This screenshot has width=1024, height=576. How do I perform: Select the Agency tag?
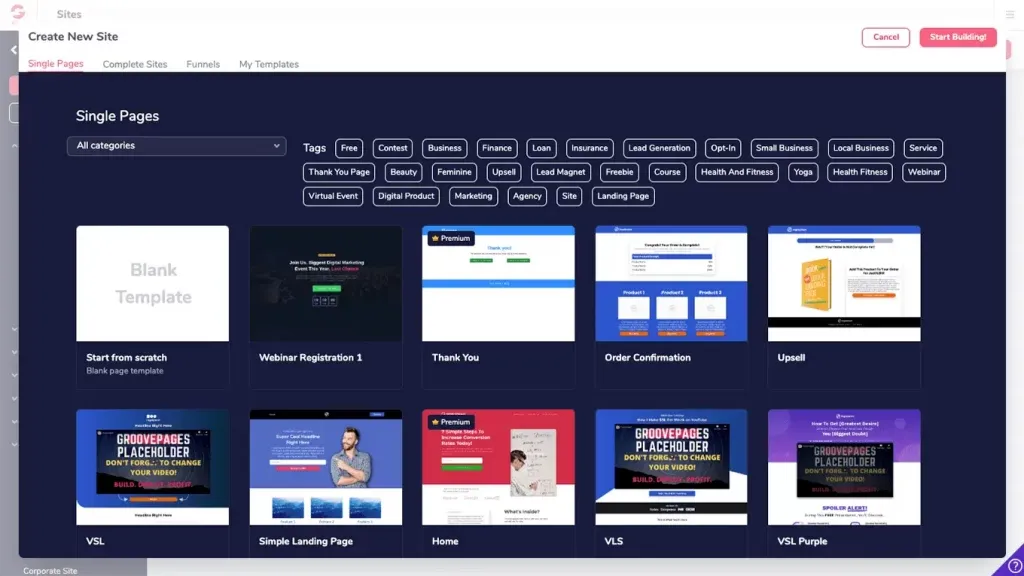click(527, 196)
